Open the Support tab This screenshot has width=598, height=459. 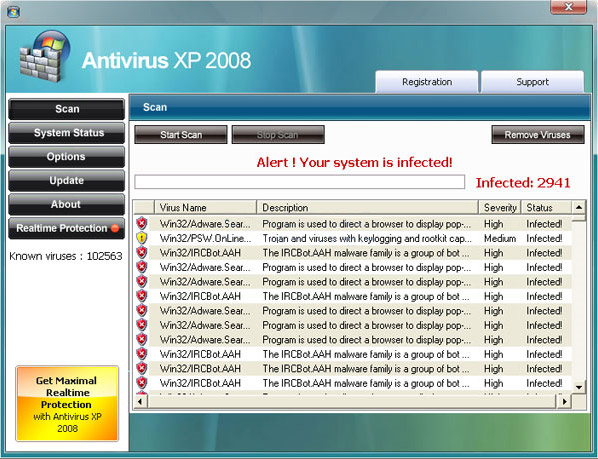pyautogui.click(x=532, y=82)
